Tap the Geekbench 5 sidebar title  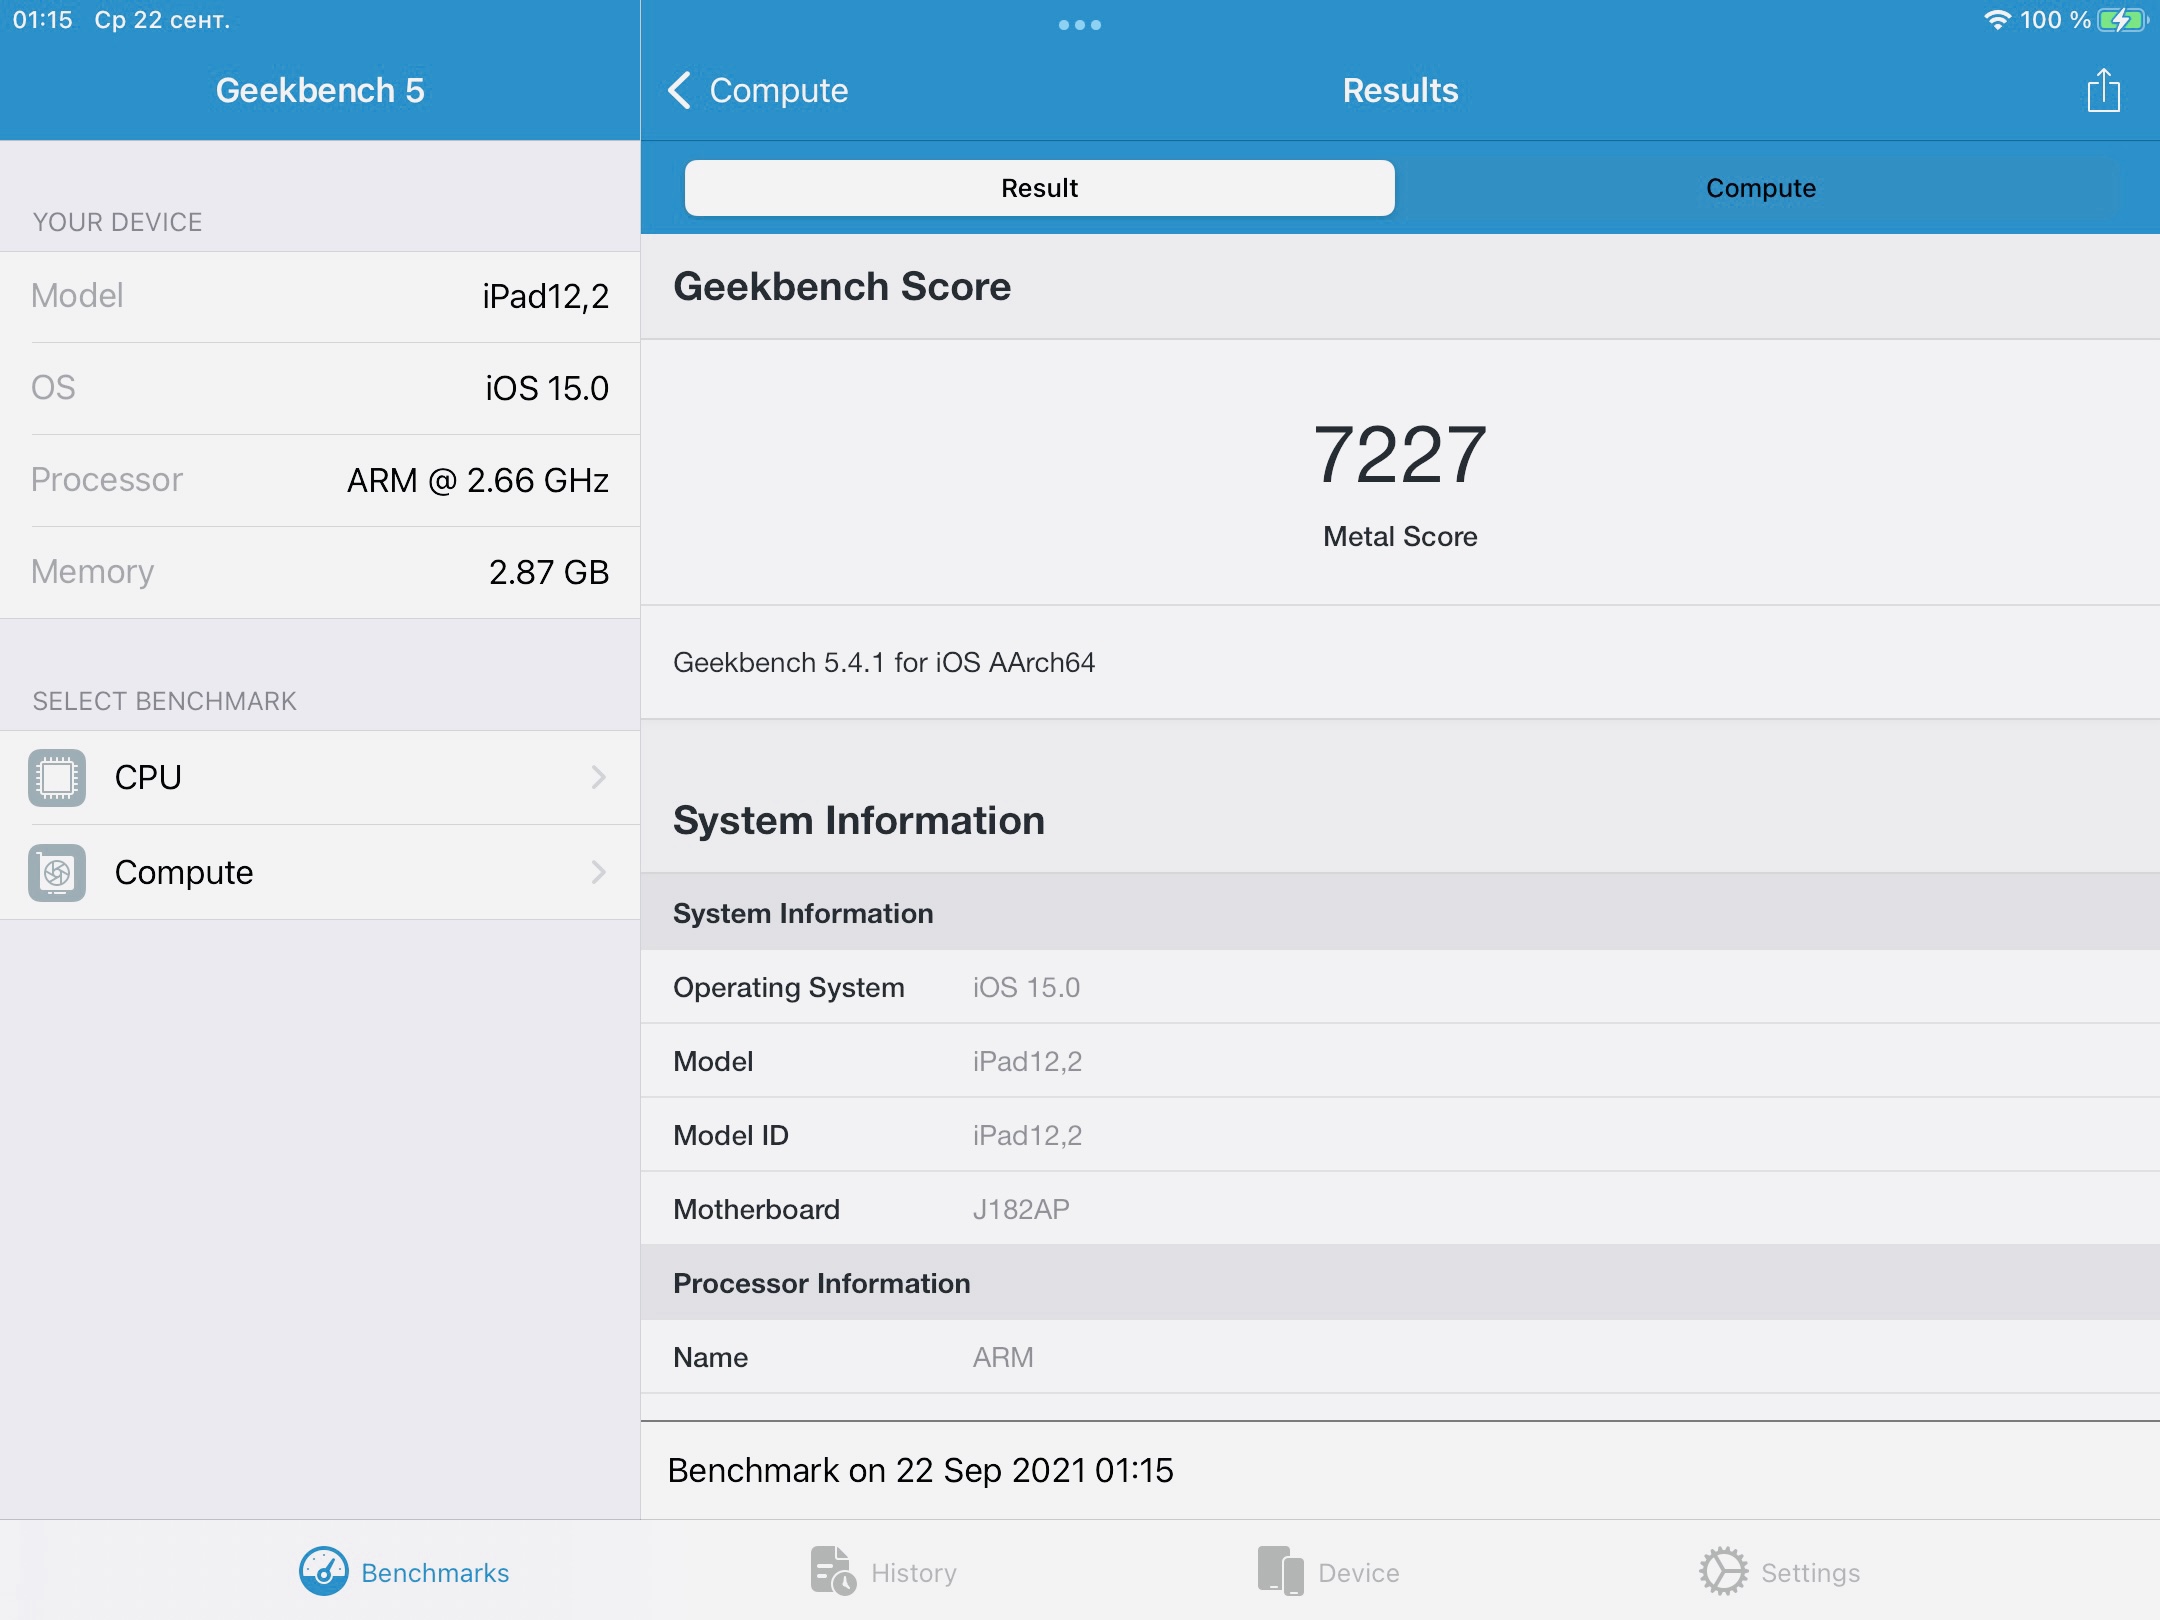tap(320, 90)
